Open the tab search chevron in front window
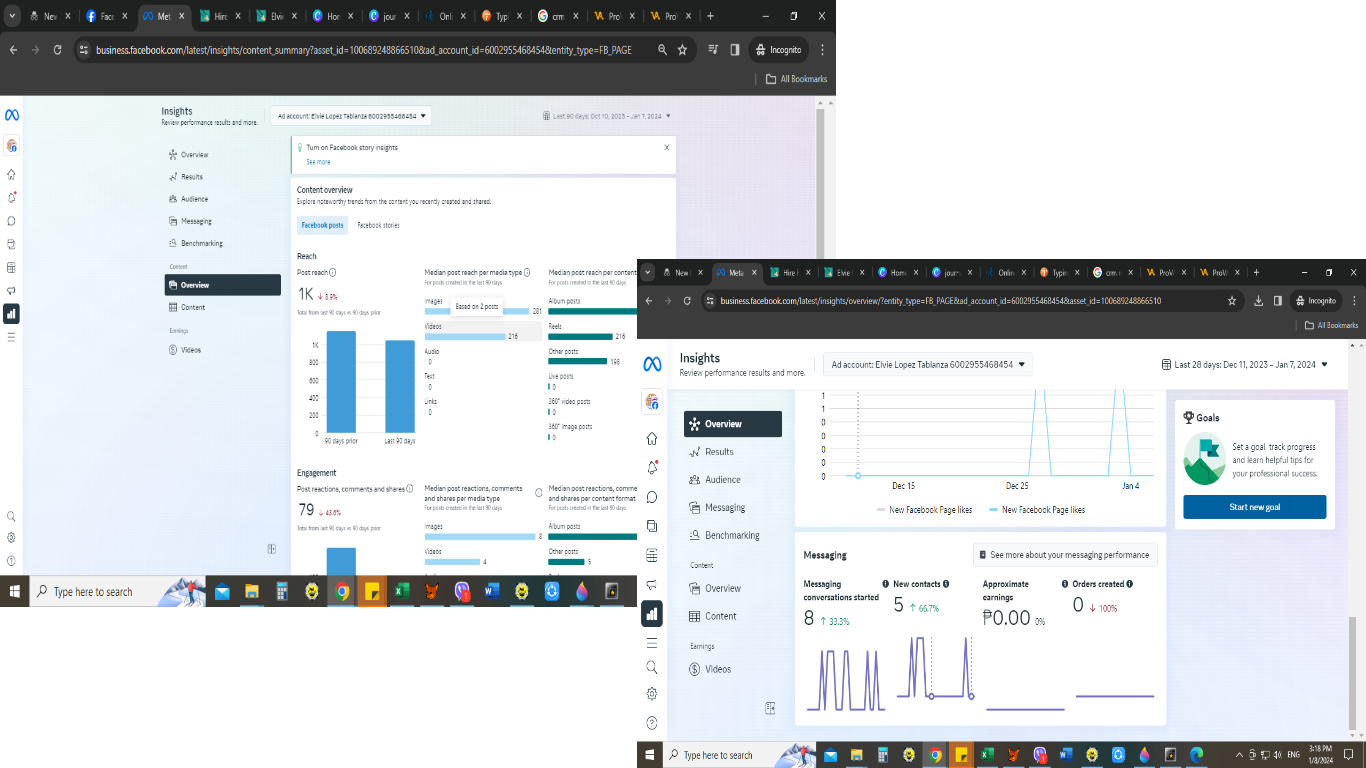Viewport: 1366px width, 768px height. tap(648, 272)
